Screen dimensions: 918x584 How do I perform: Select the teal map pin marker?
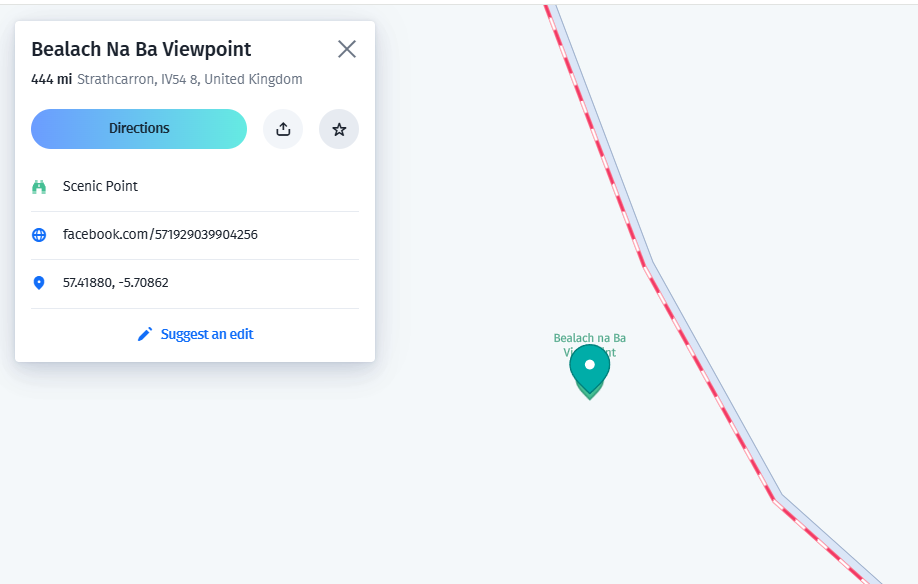pyautogui.click(x=590, y=369)
